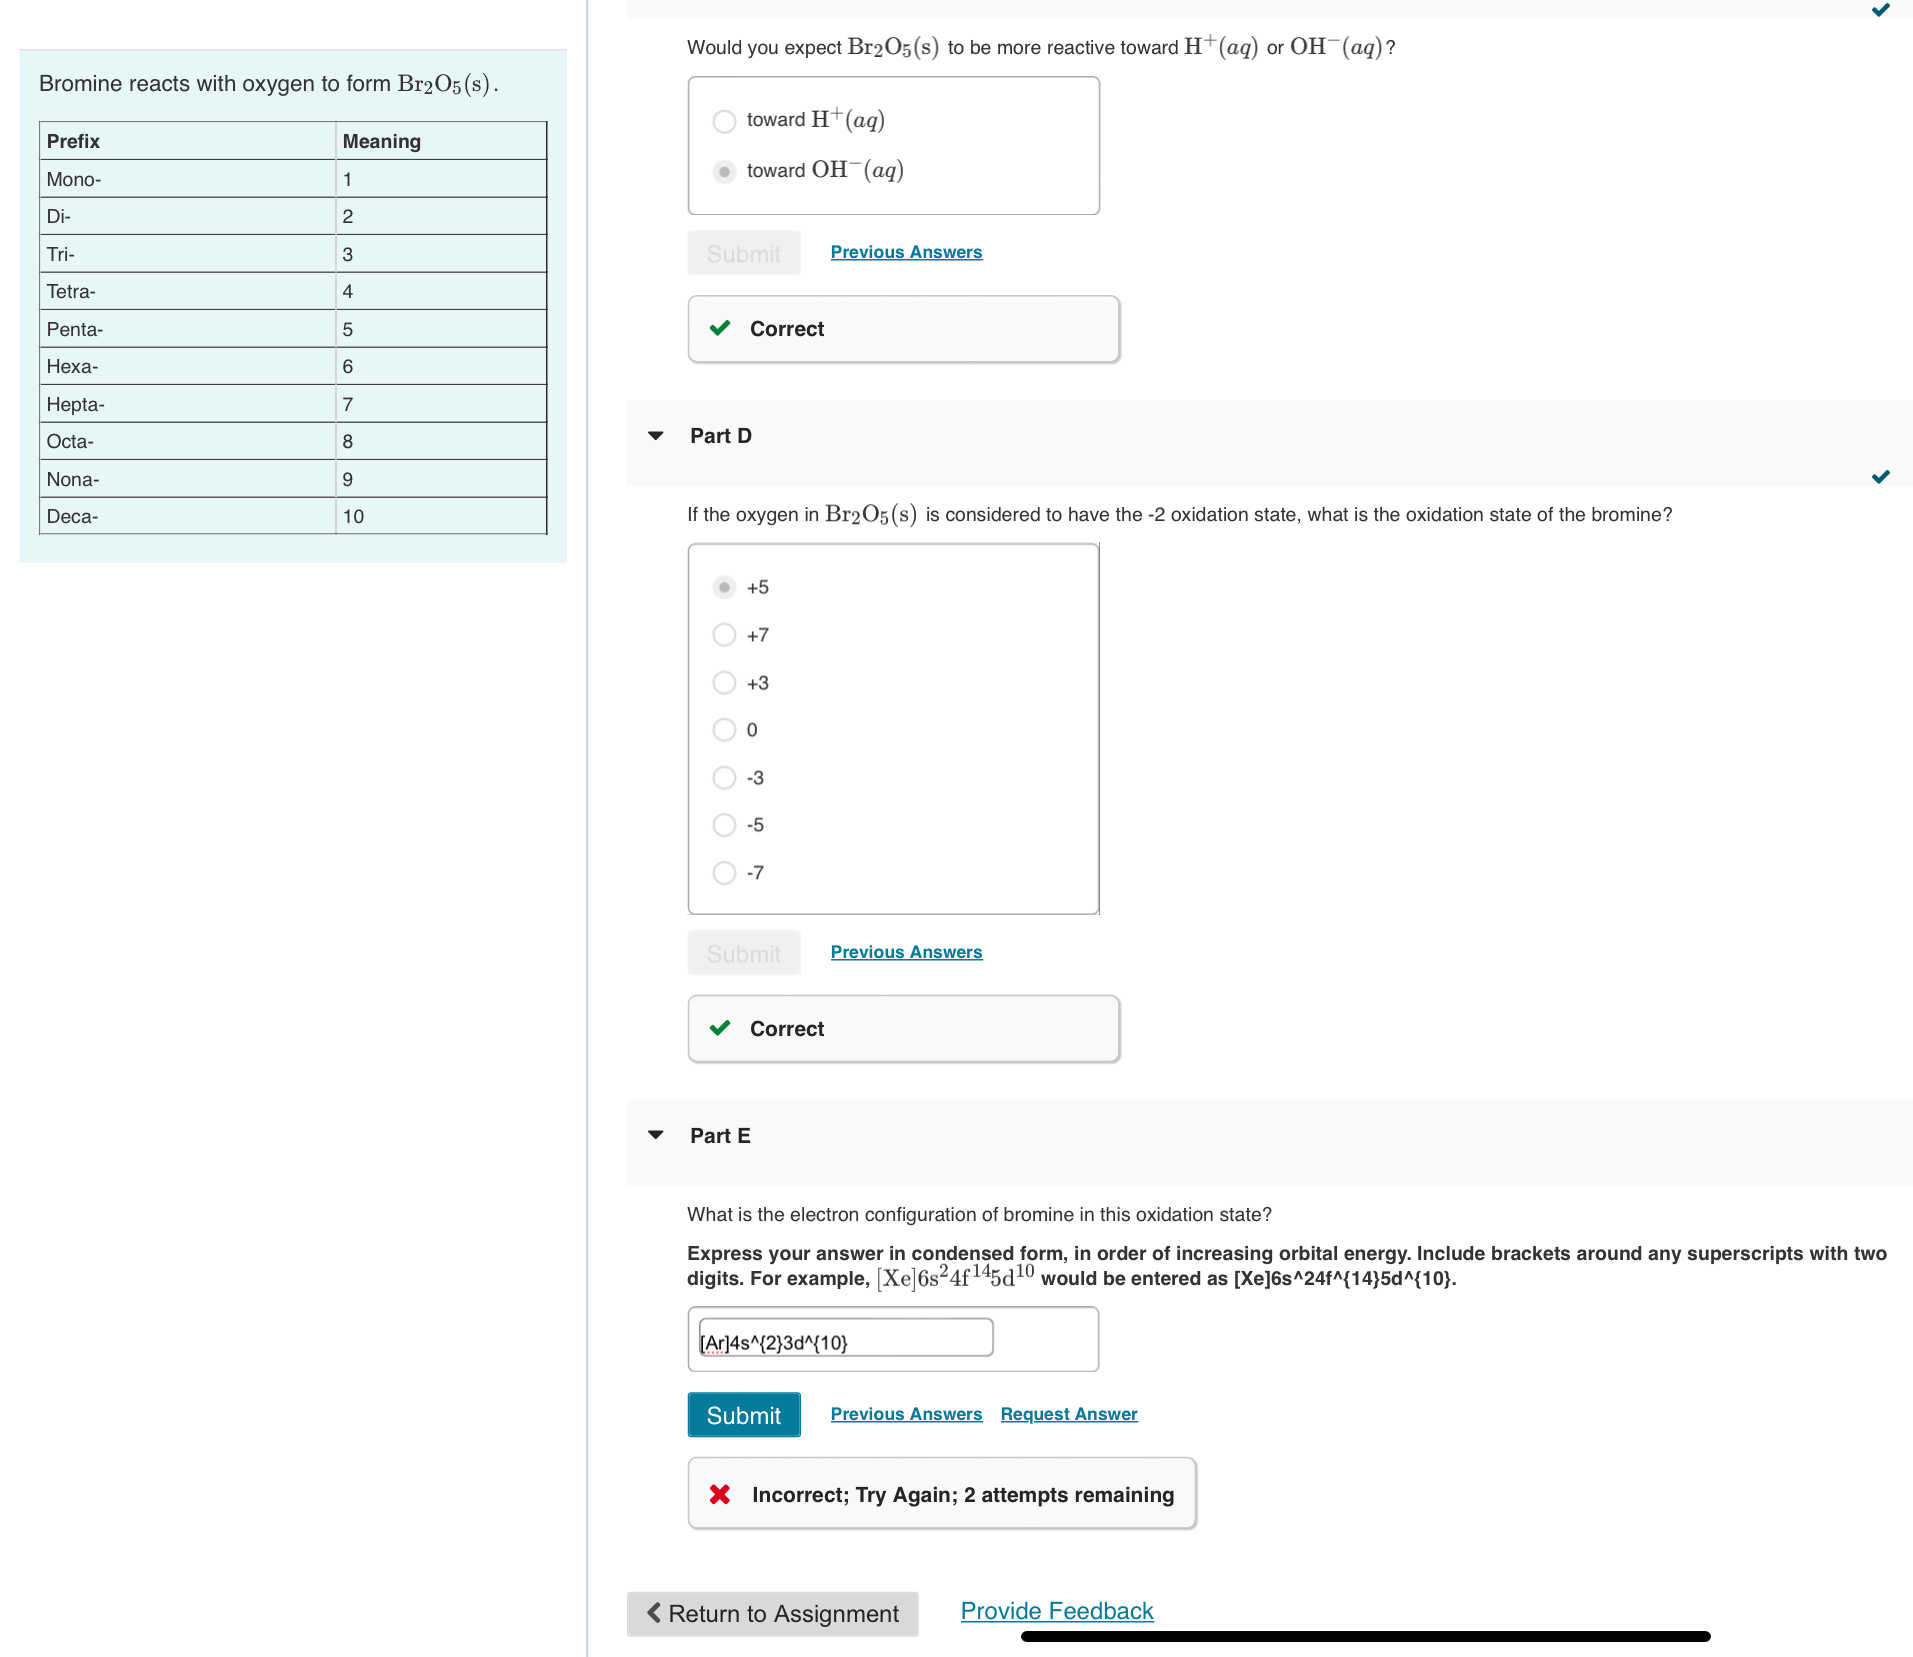Click the Bromine reacts with oxygen intro text
This screenshot has height=1657, width=1913.
[268, 84]
